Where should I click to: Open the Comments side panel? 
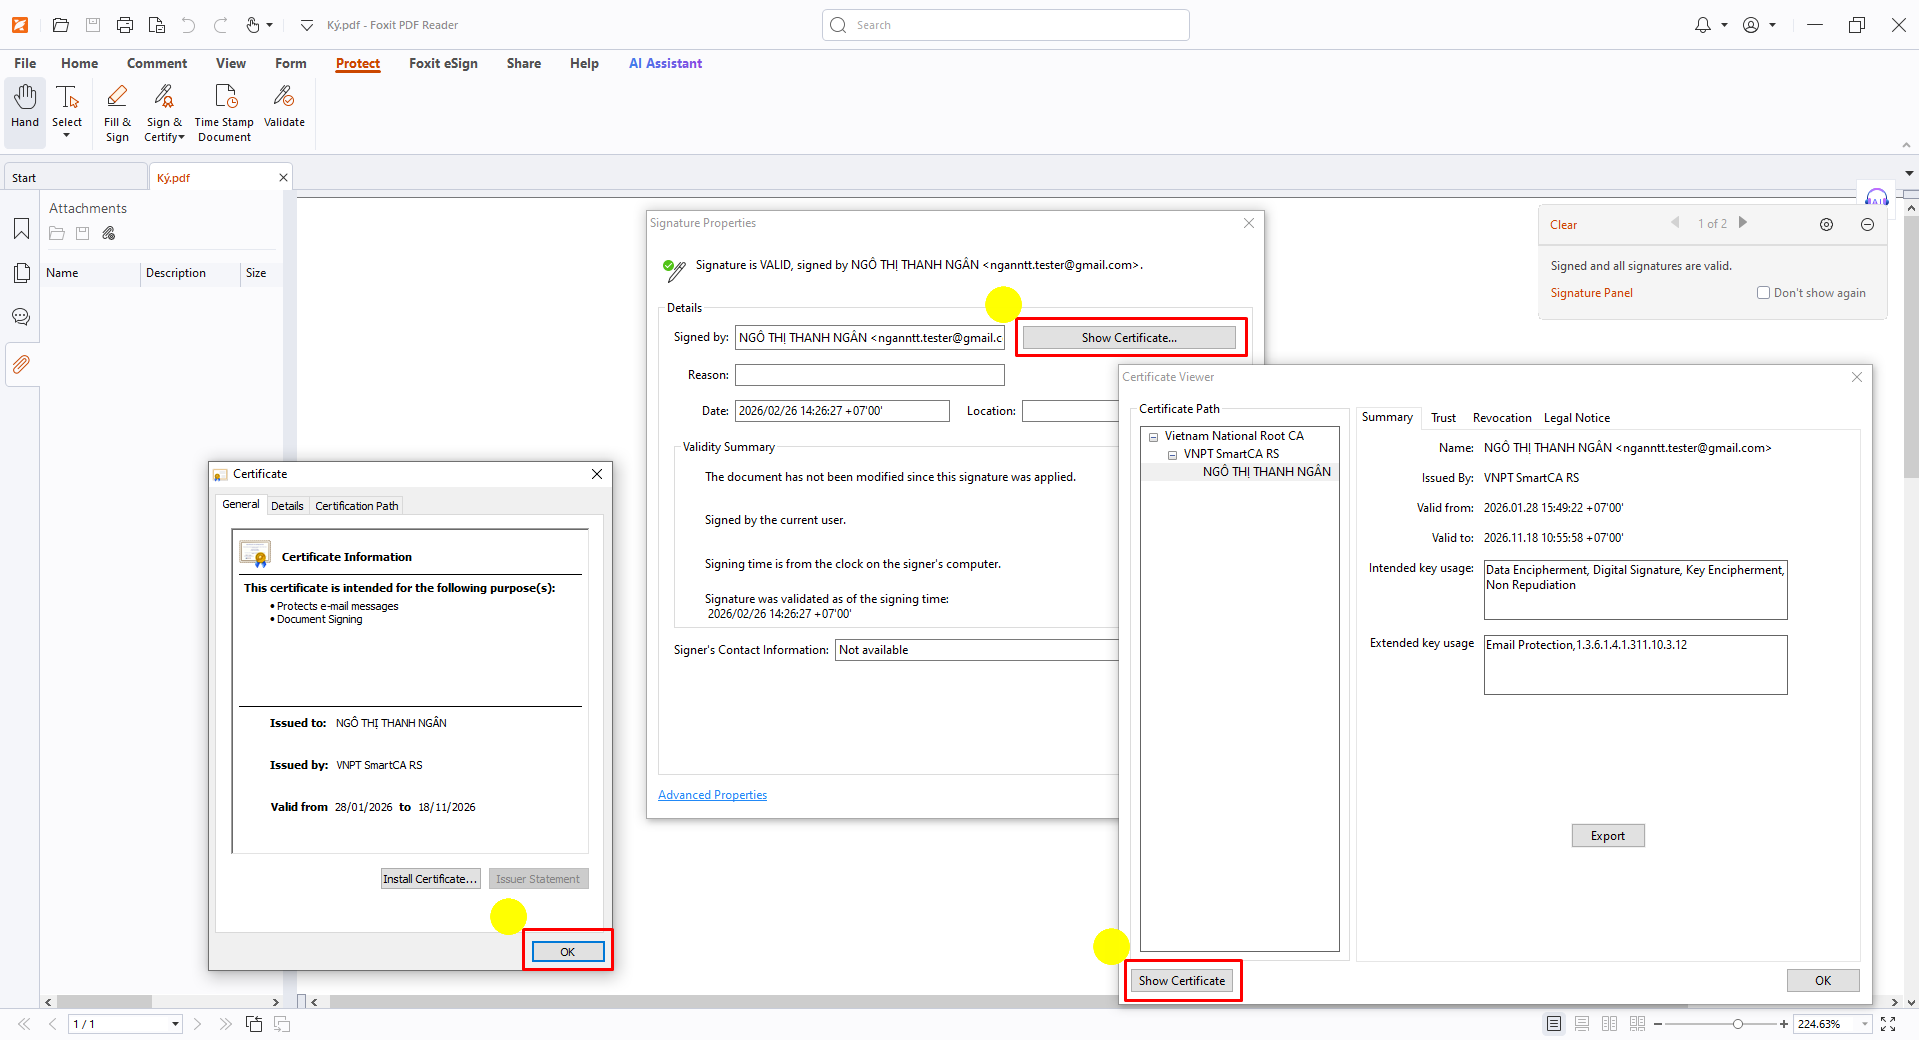pos(21,317)
